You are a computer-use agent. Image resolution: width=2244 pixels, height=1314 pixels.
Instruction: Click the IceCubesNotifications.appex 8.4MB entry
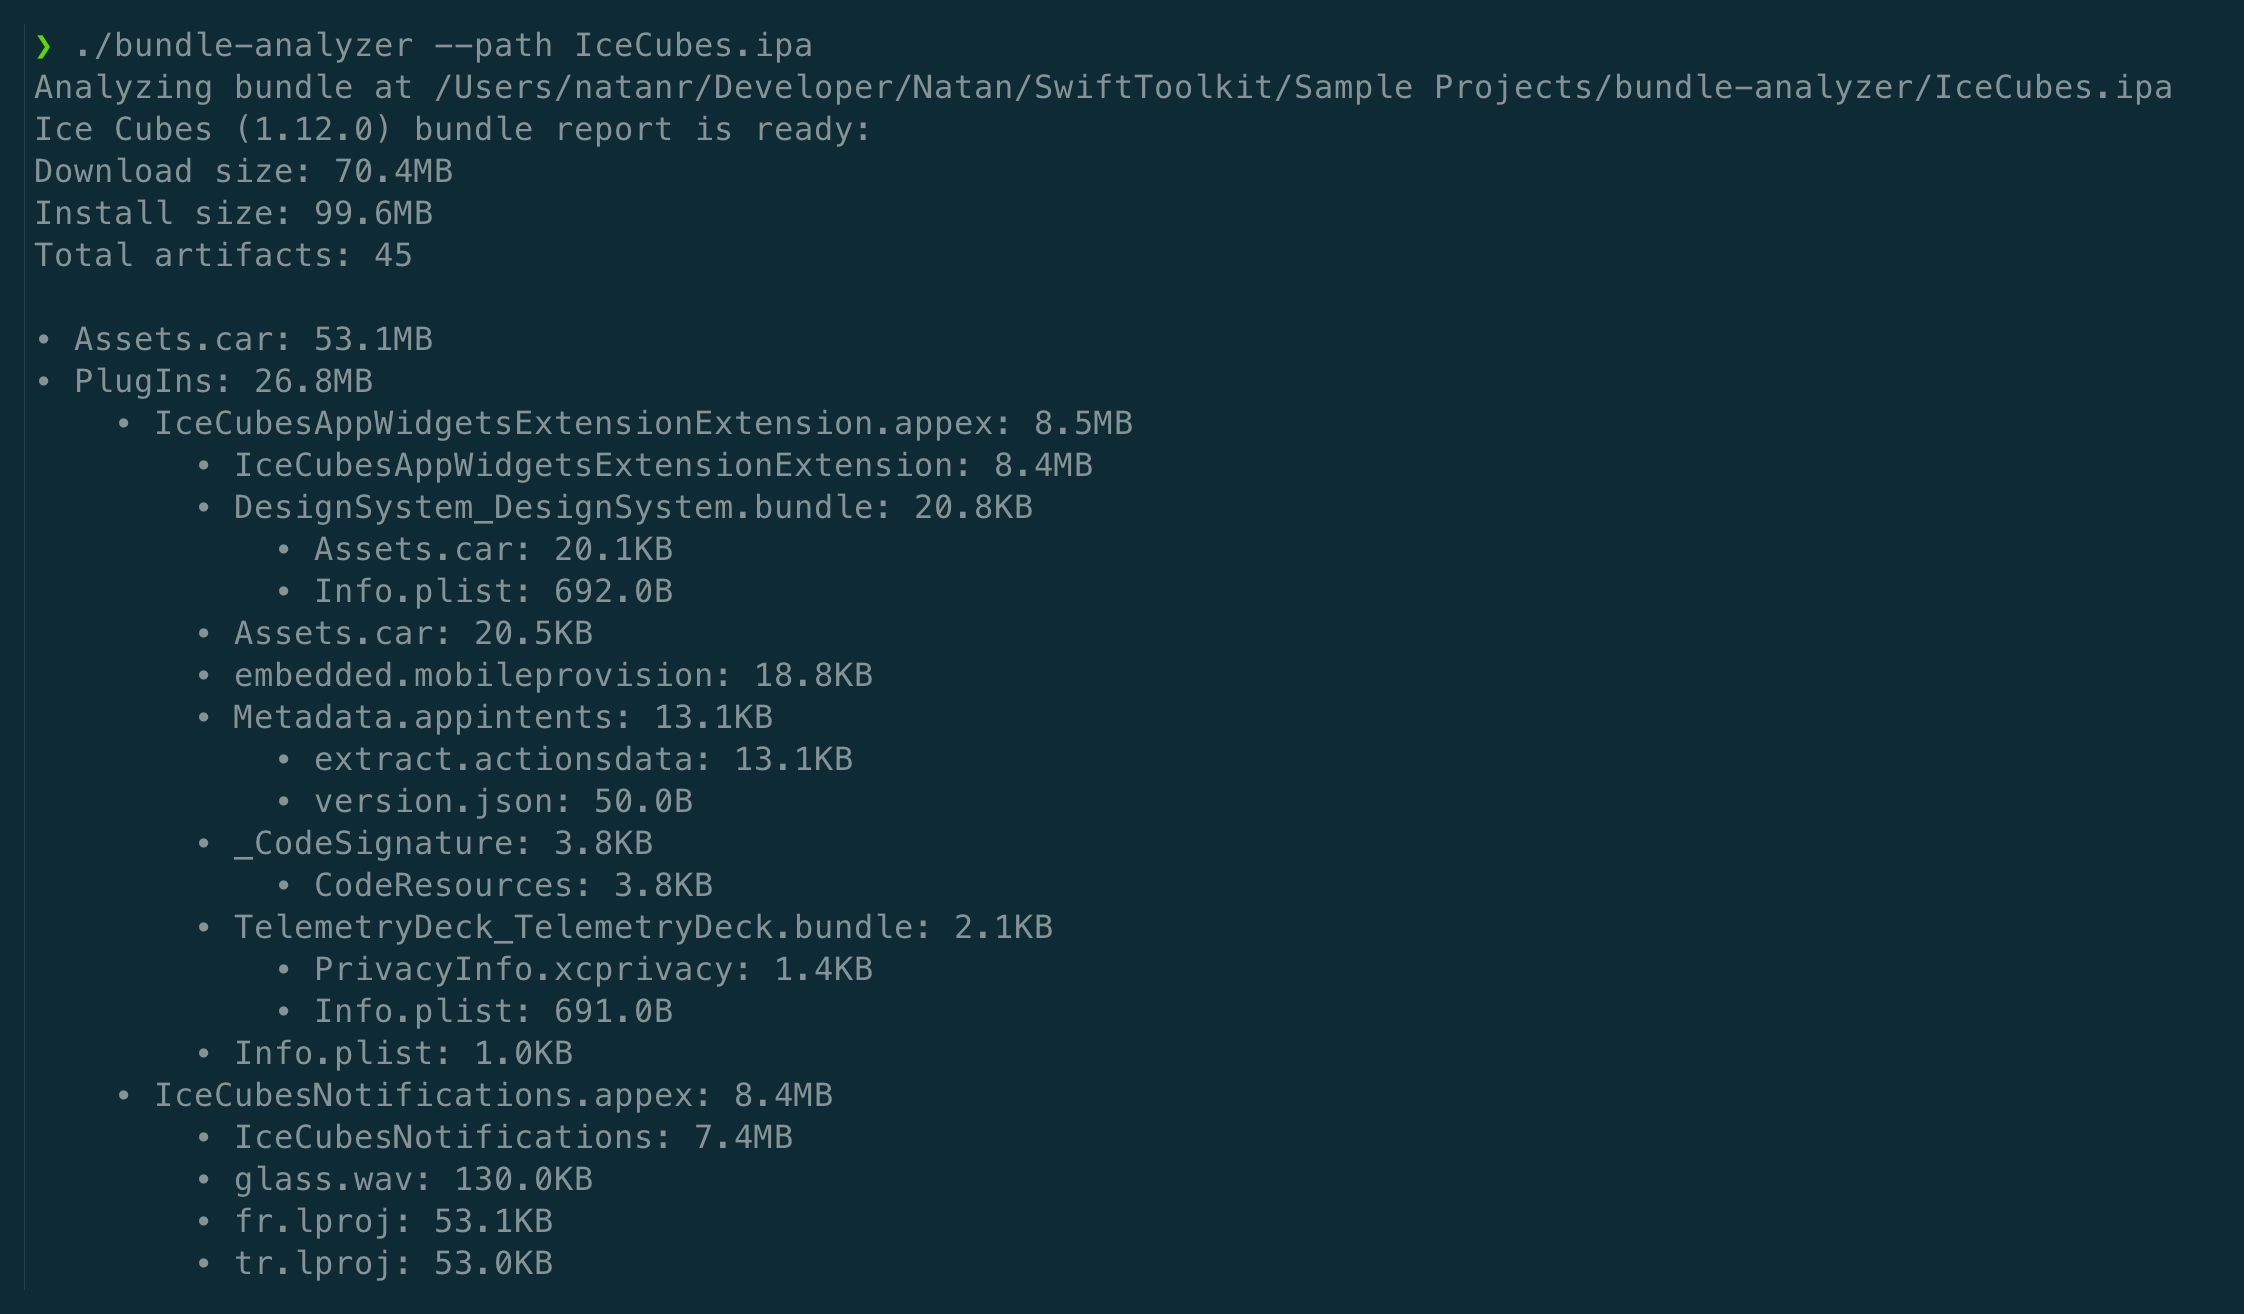click(493, 1096)
